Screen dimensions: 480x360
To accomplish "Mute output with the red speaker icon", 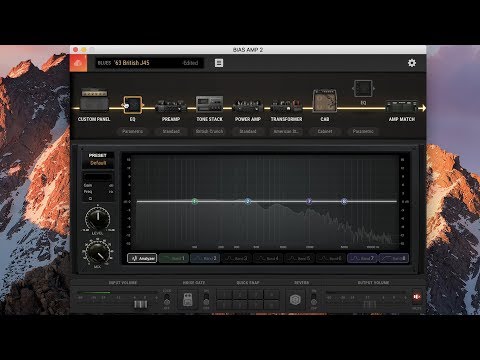I will click(x=417, y=297).
